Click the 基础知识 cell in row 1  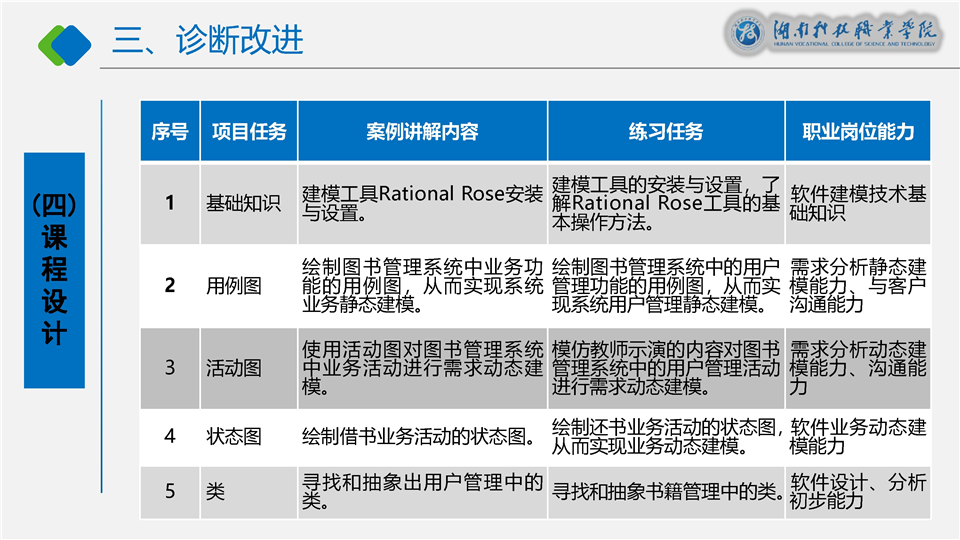tap(243, 203)
